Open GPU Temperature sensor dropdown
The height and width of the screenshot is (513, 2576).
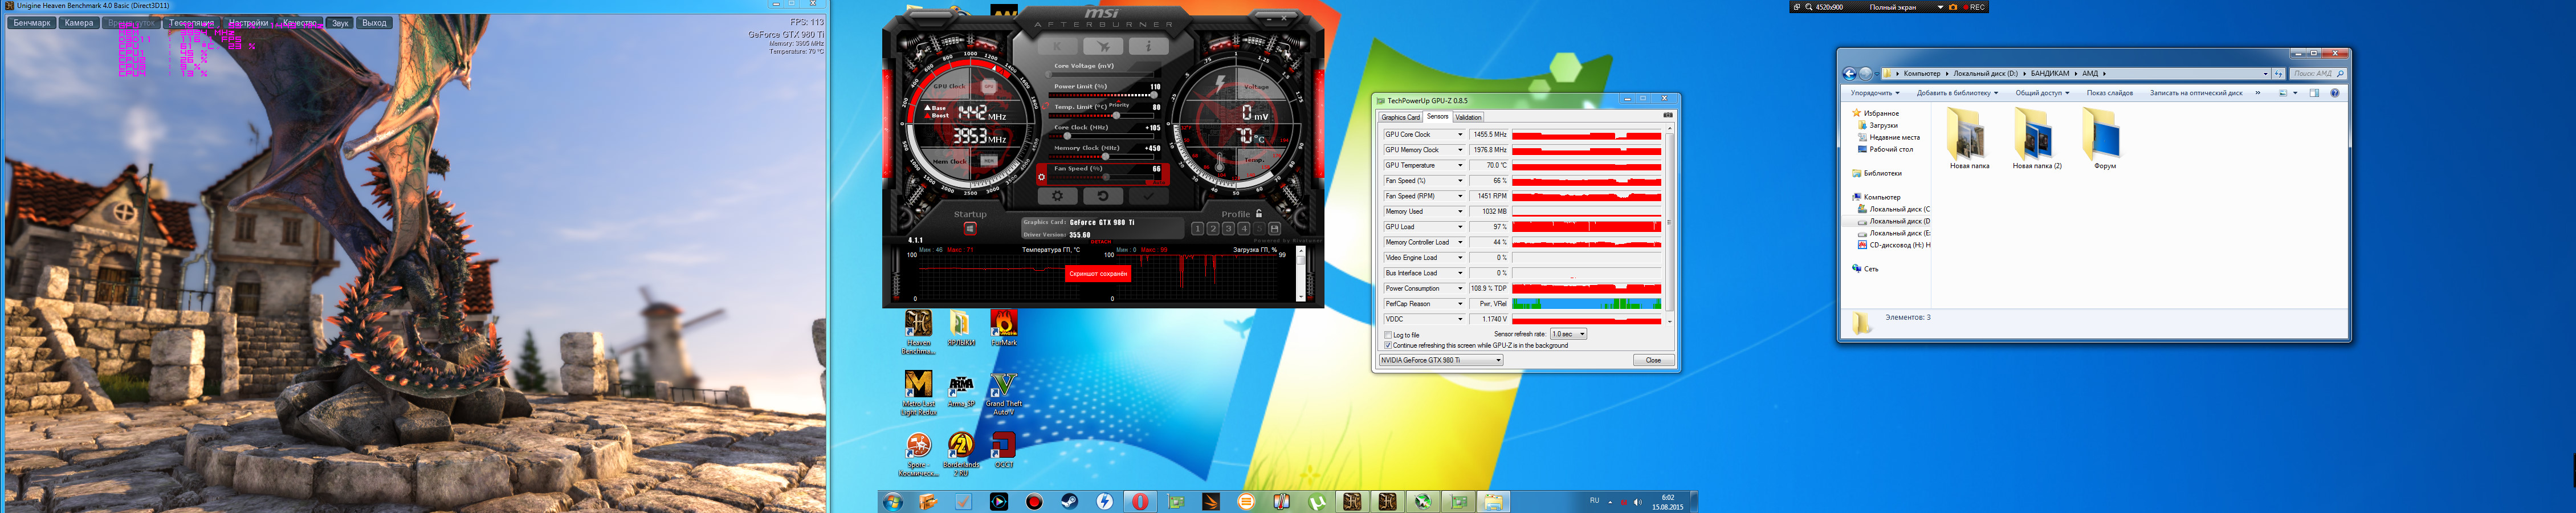1460,165
